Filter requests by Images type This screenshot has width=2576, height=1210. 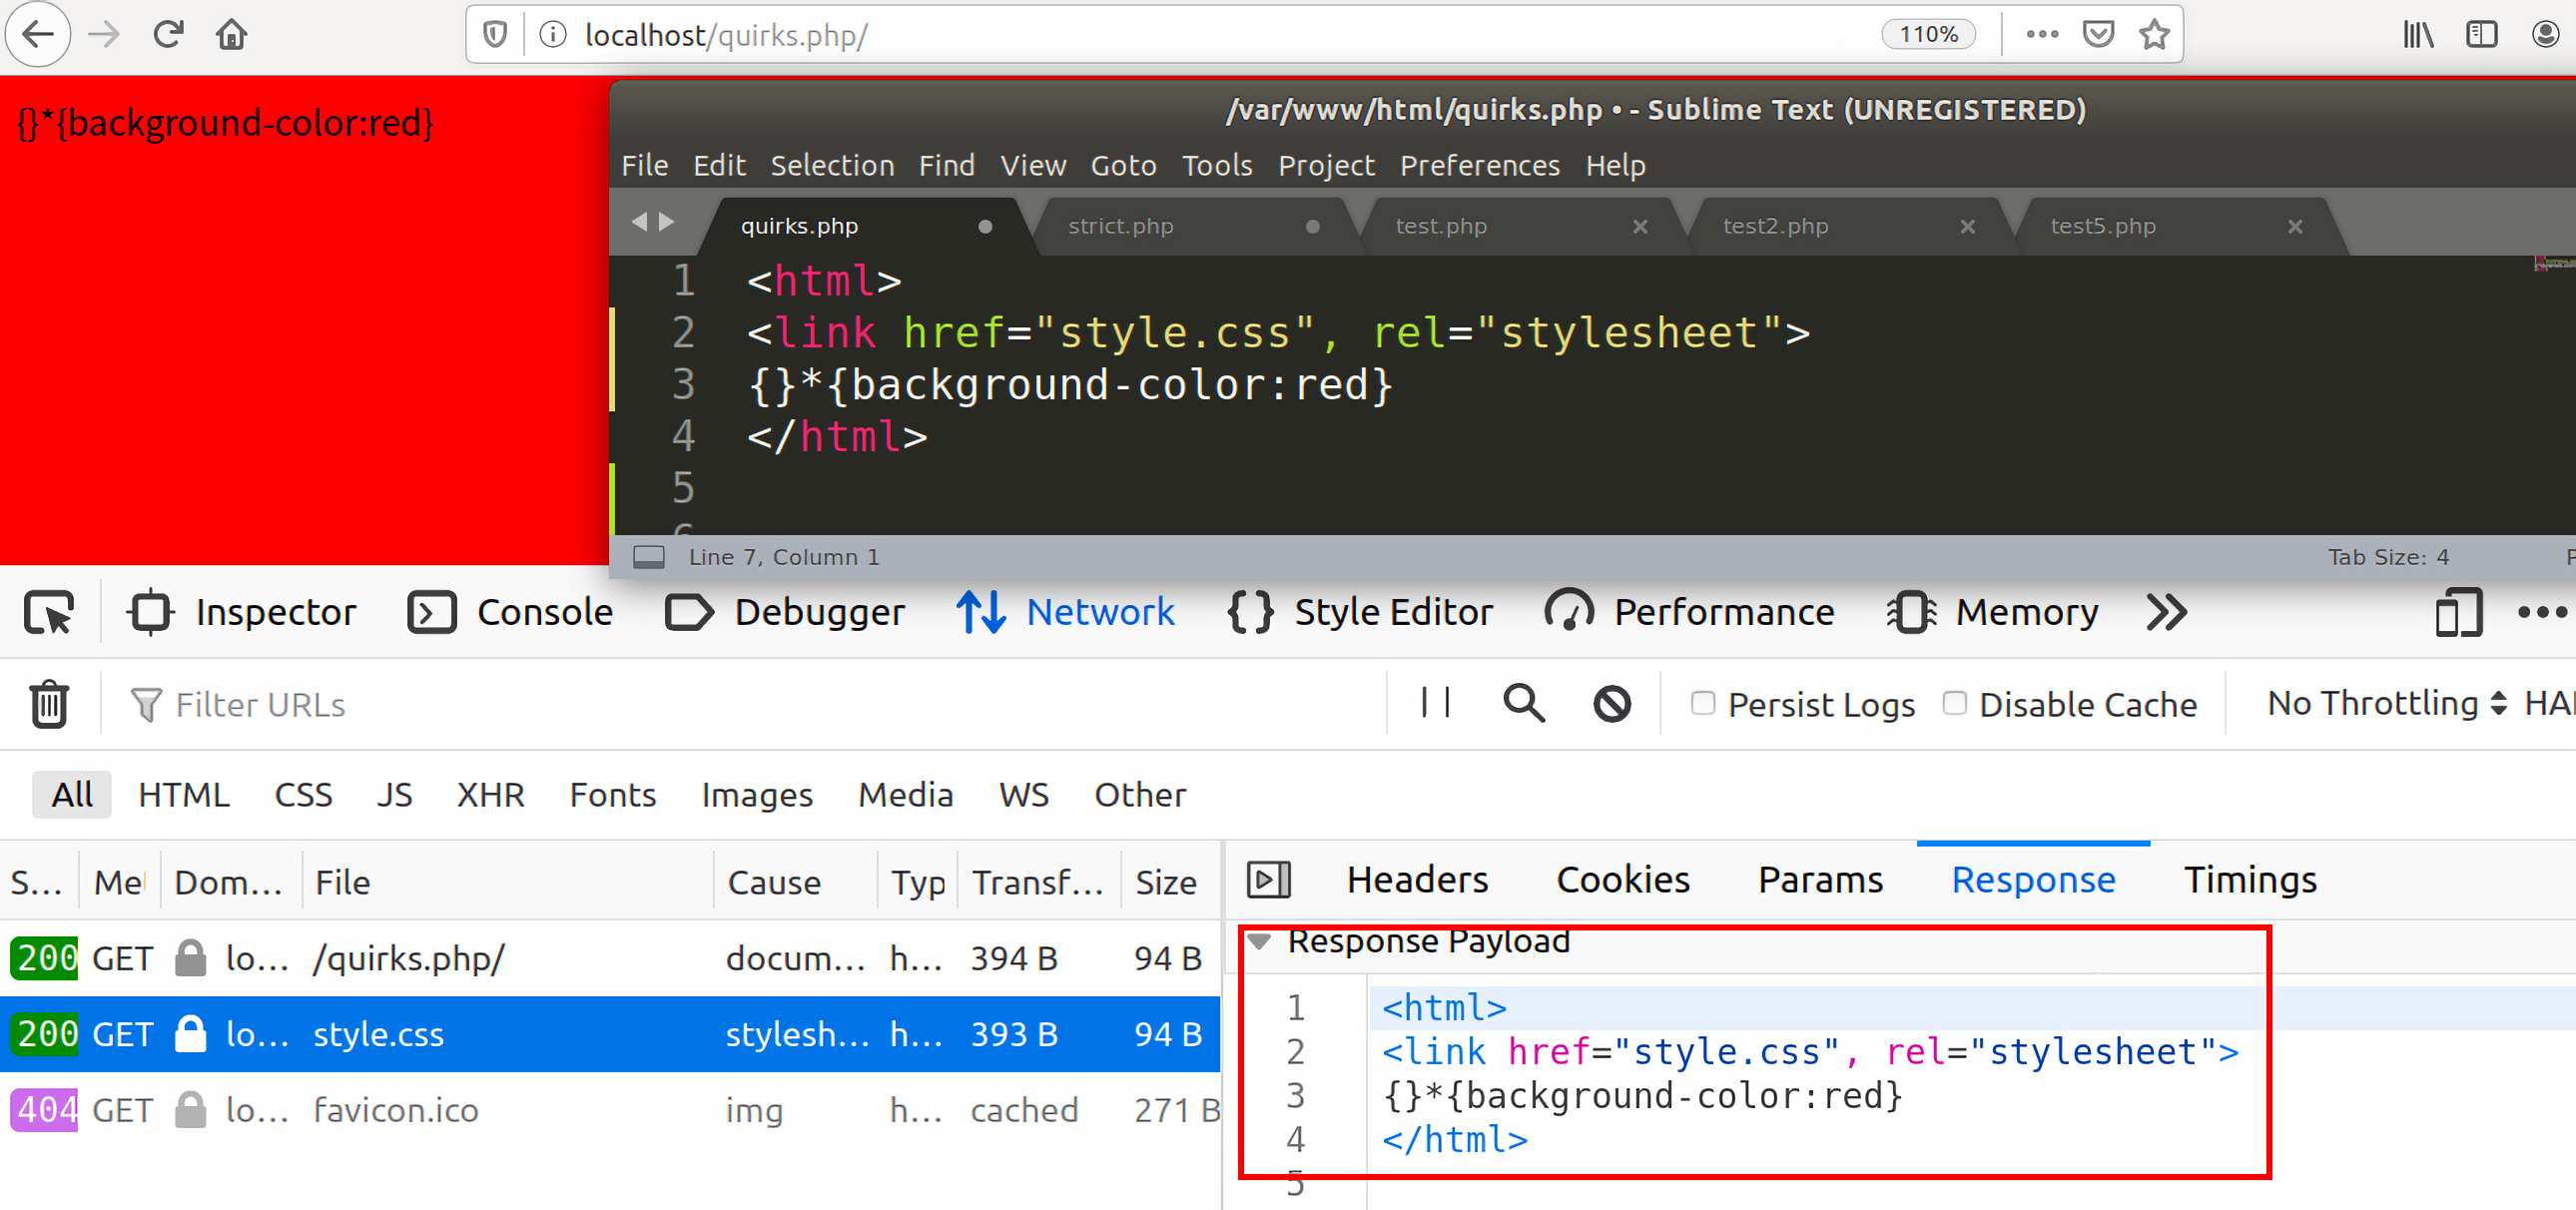click(757, 795)
